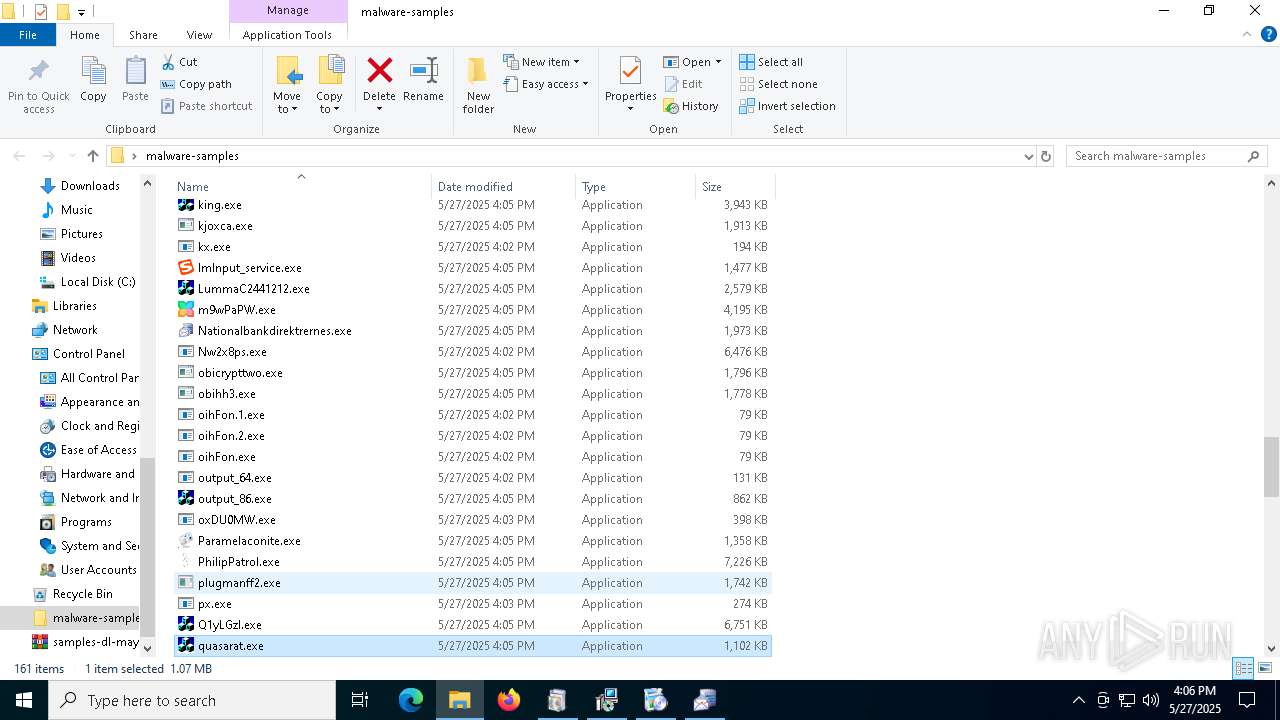This screenshot has width=1280, height=720.
Task: Open the Move to dropdown
Action: pos(287,109)
